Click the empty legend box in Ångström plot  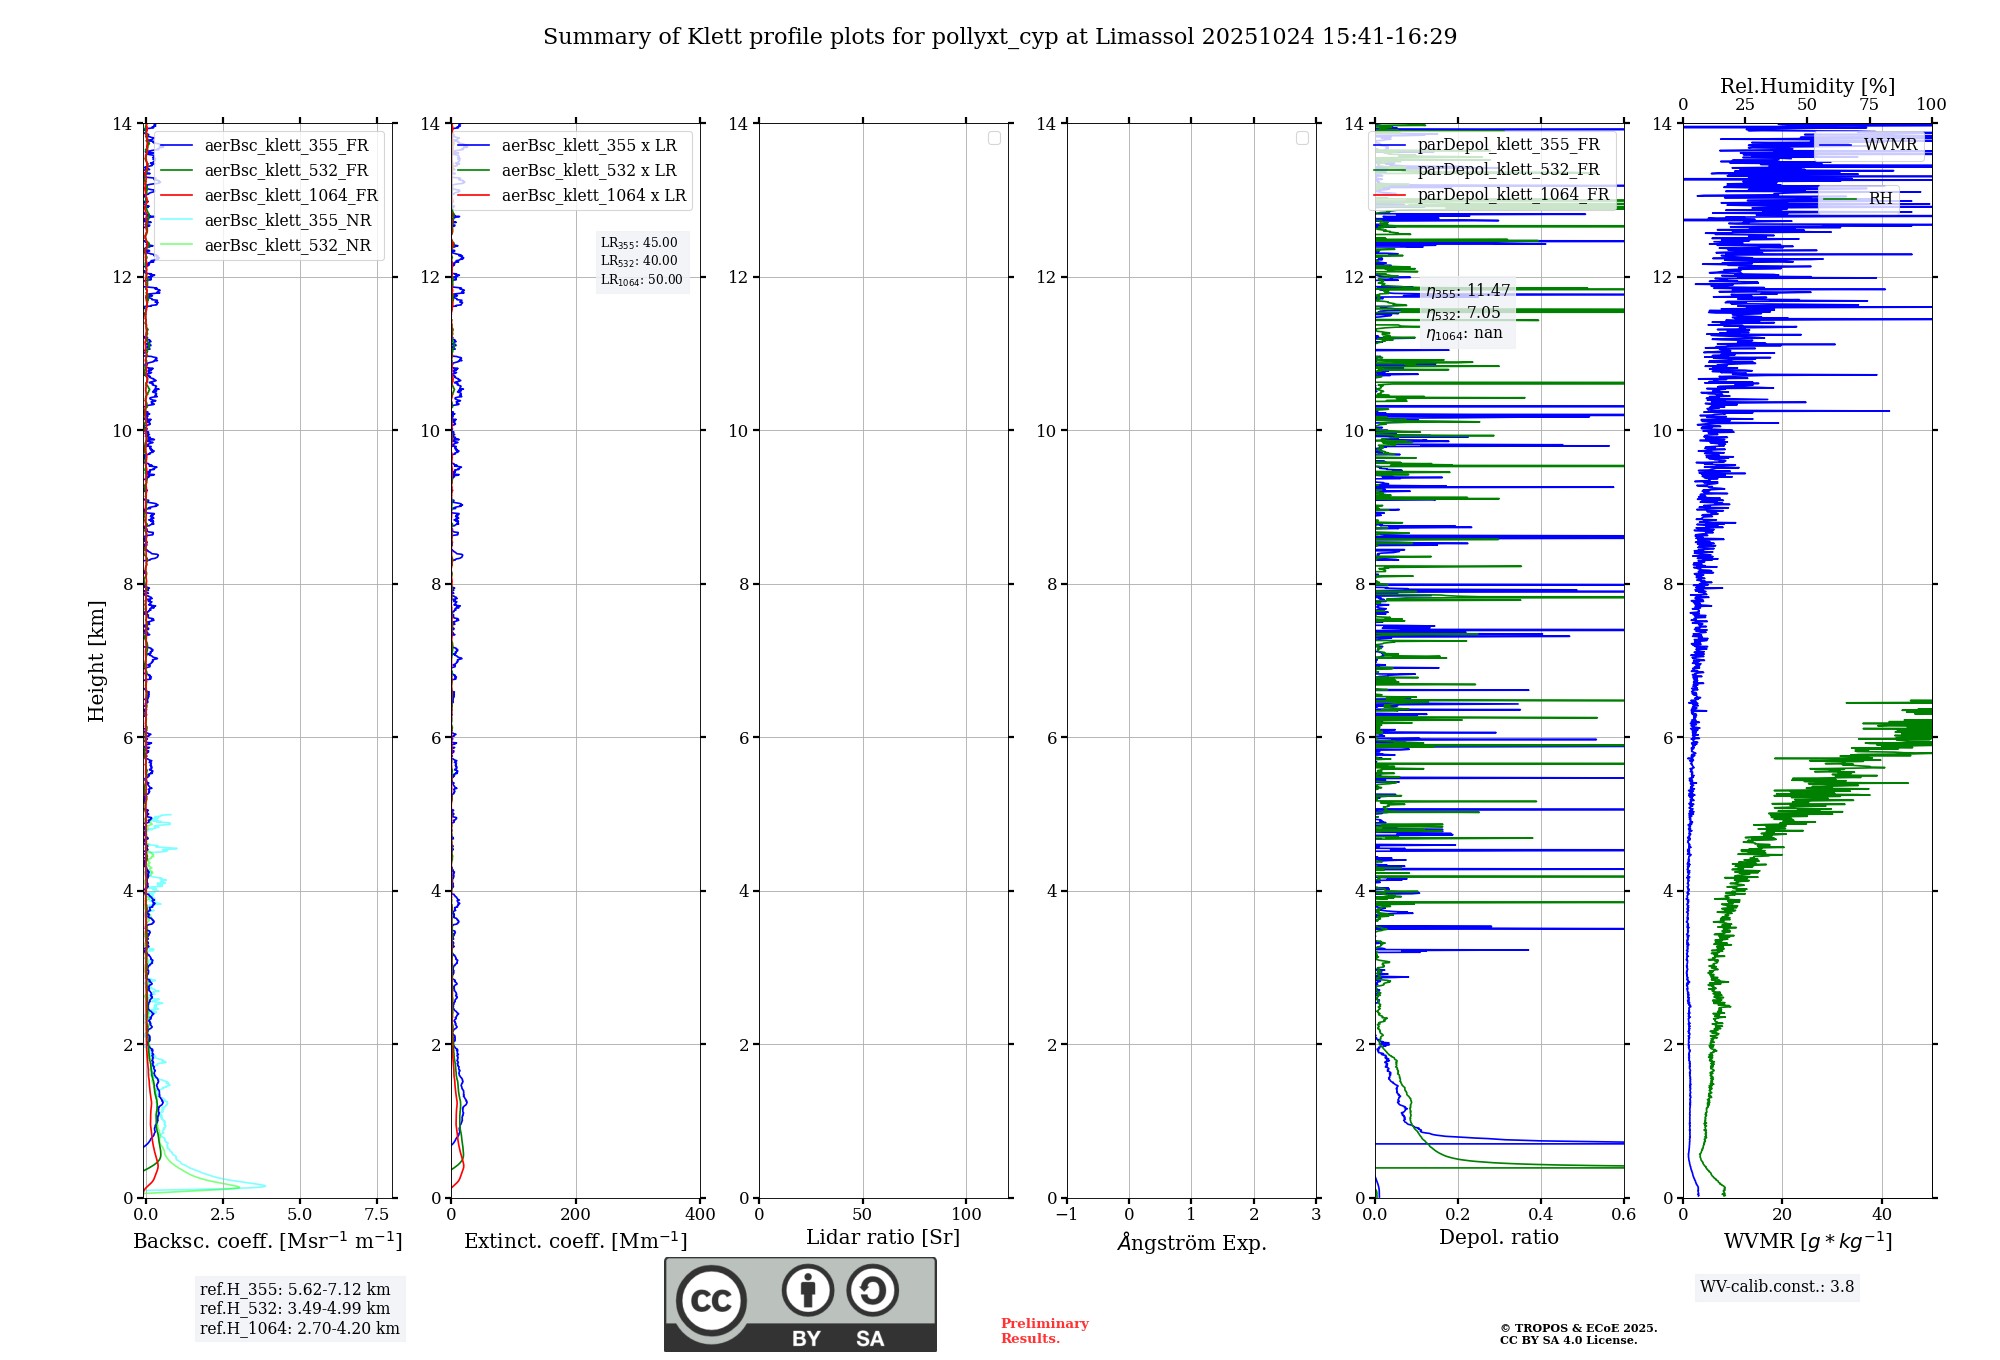[x=1302, y=138]
